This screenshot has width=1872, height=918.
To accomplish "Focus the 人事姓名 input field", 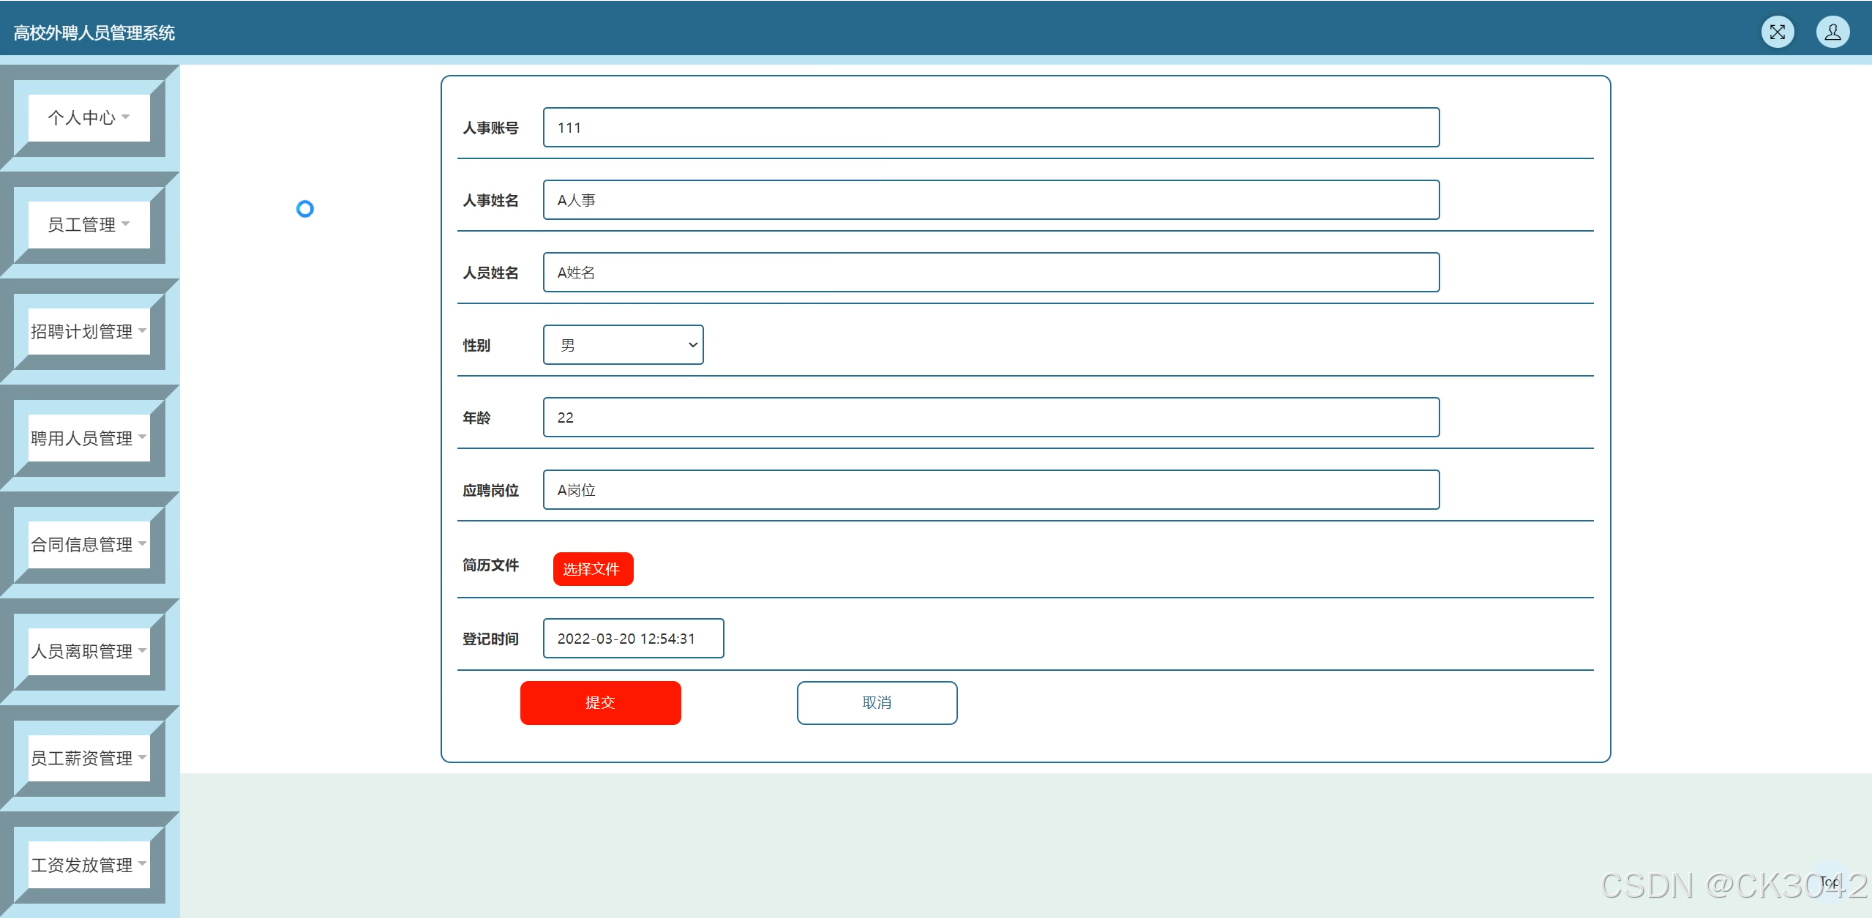I will [991, 200].
